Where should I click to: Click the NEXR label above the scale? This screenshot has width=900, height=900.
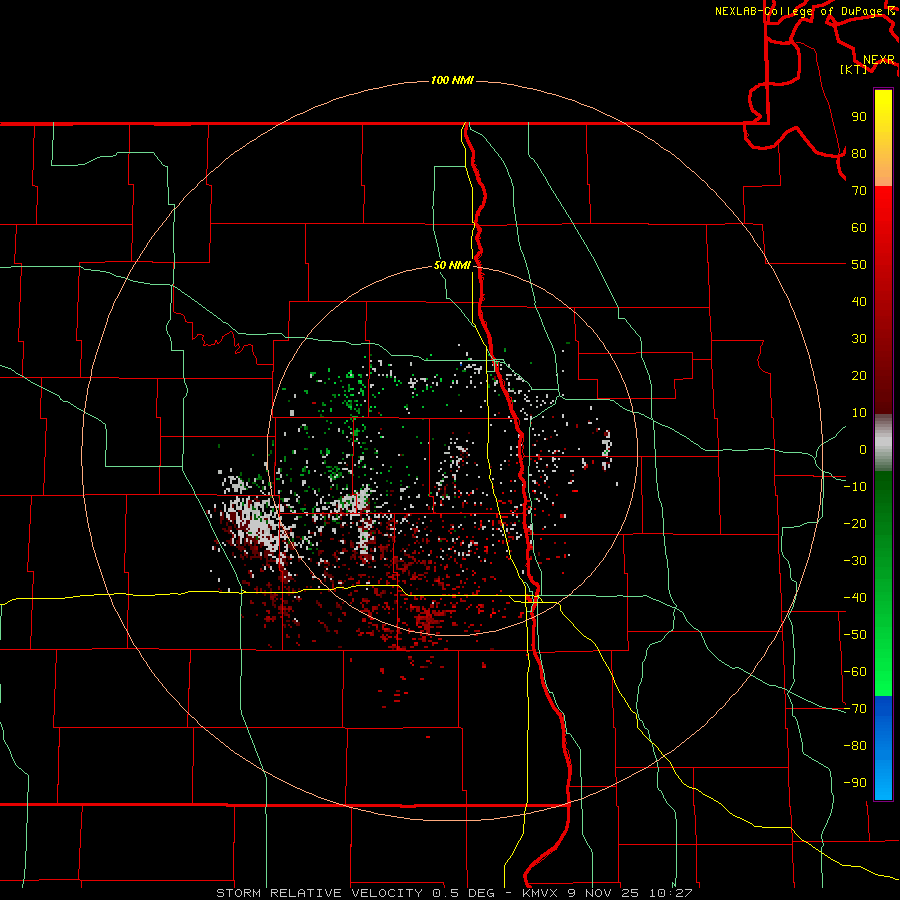click(x=878, y=60)
